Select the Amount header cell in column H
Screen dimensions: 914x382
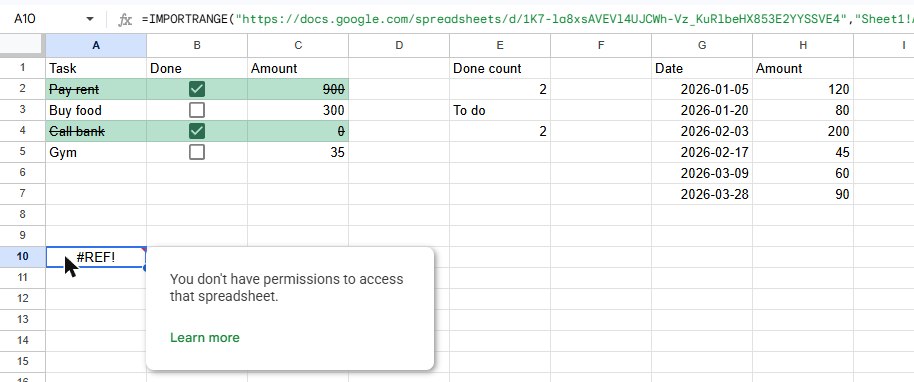pos(803,68)
